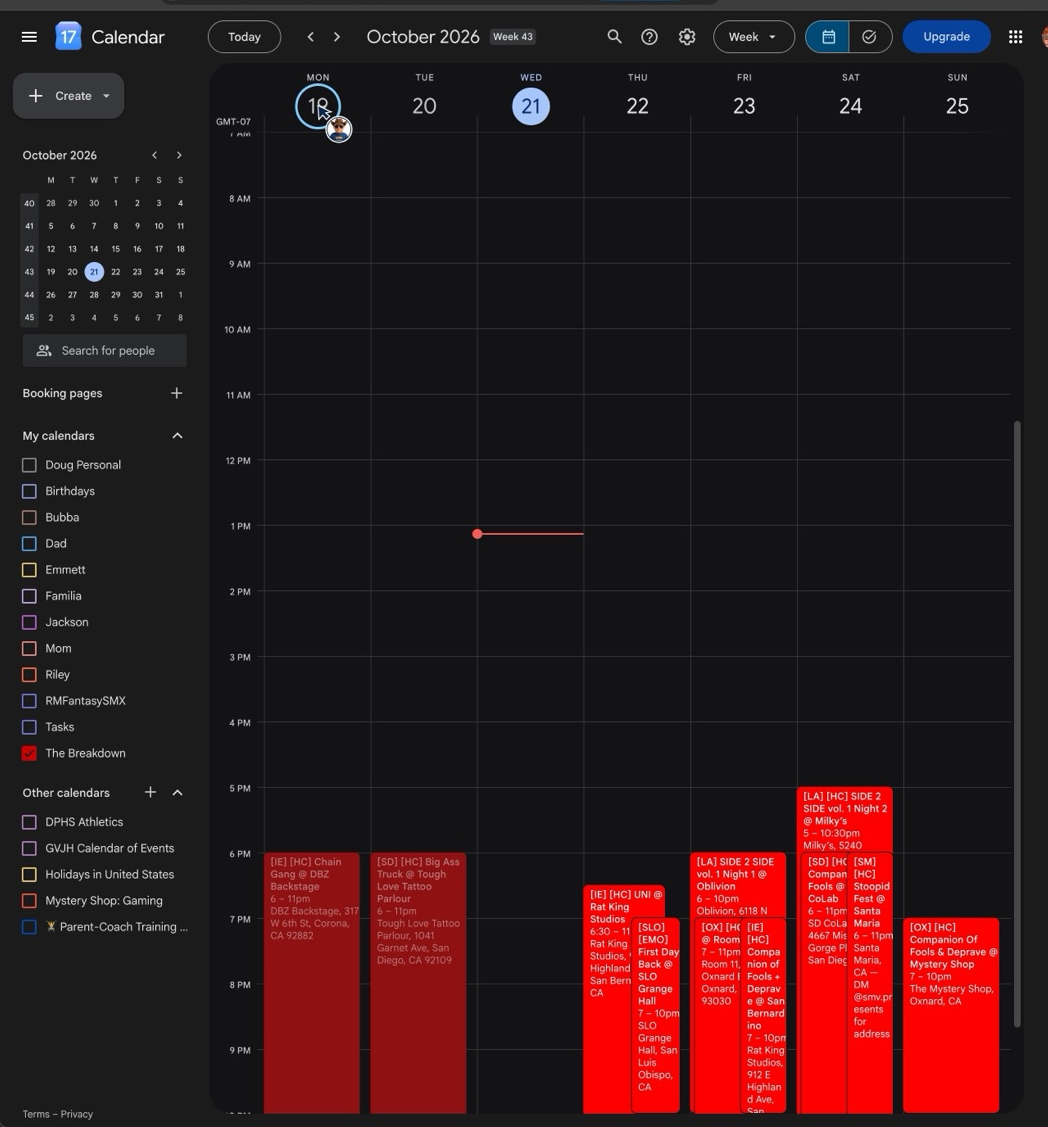Toggle Mom calendar checkbox
The image size is (1048, 1127).
(x=29, y=649)
